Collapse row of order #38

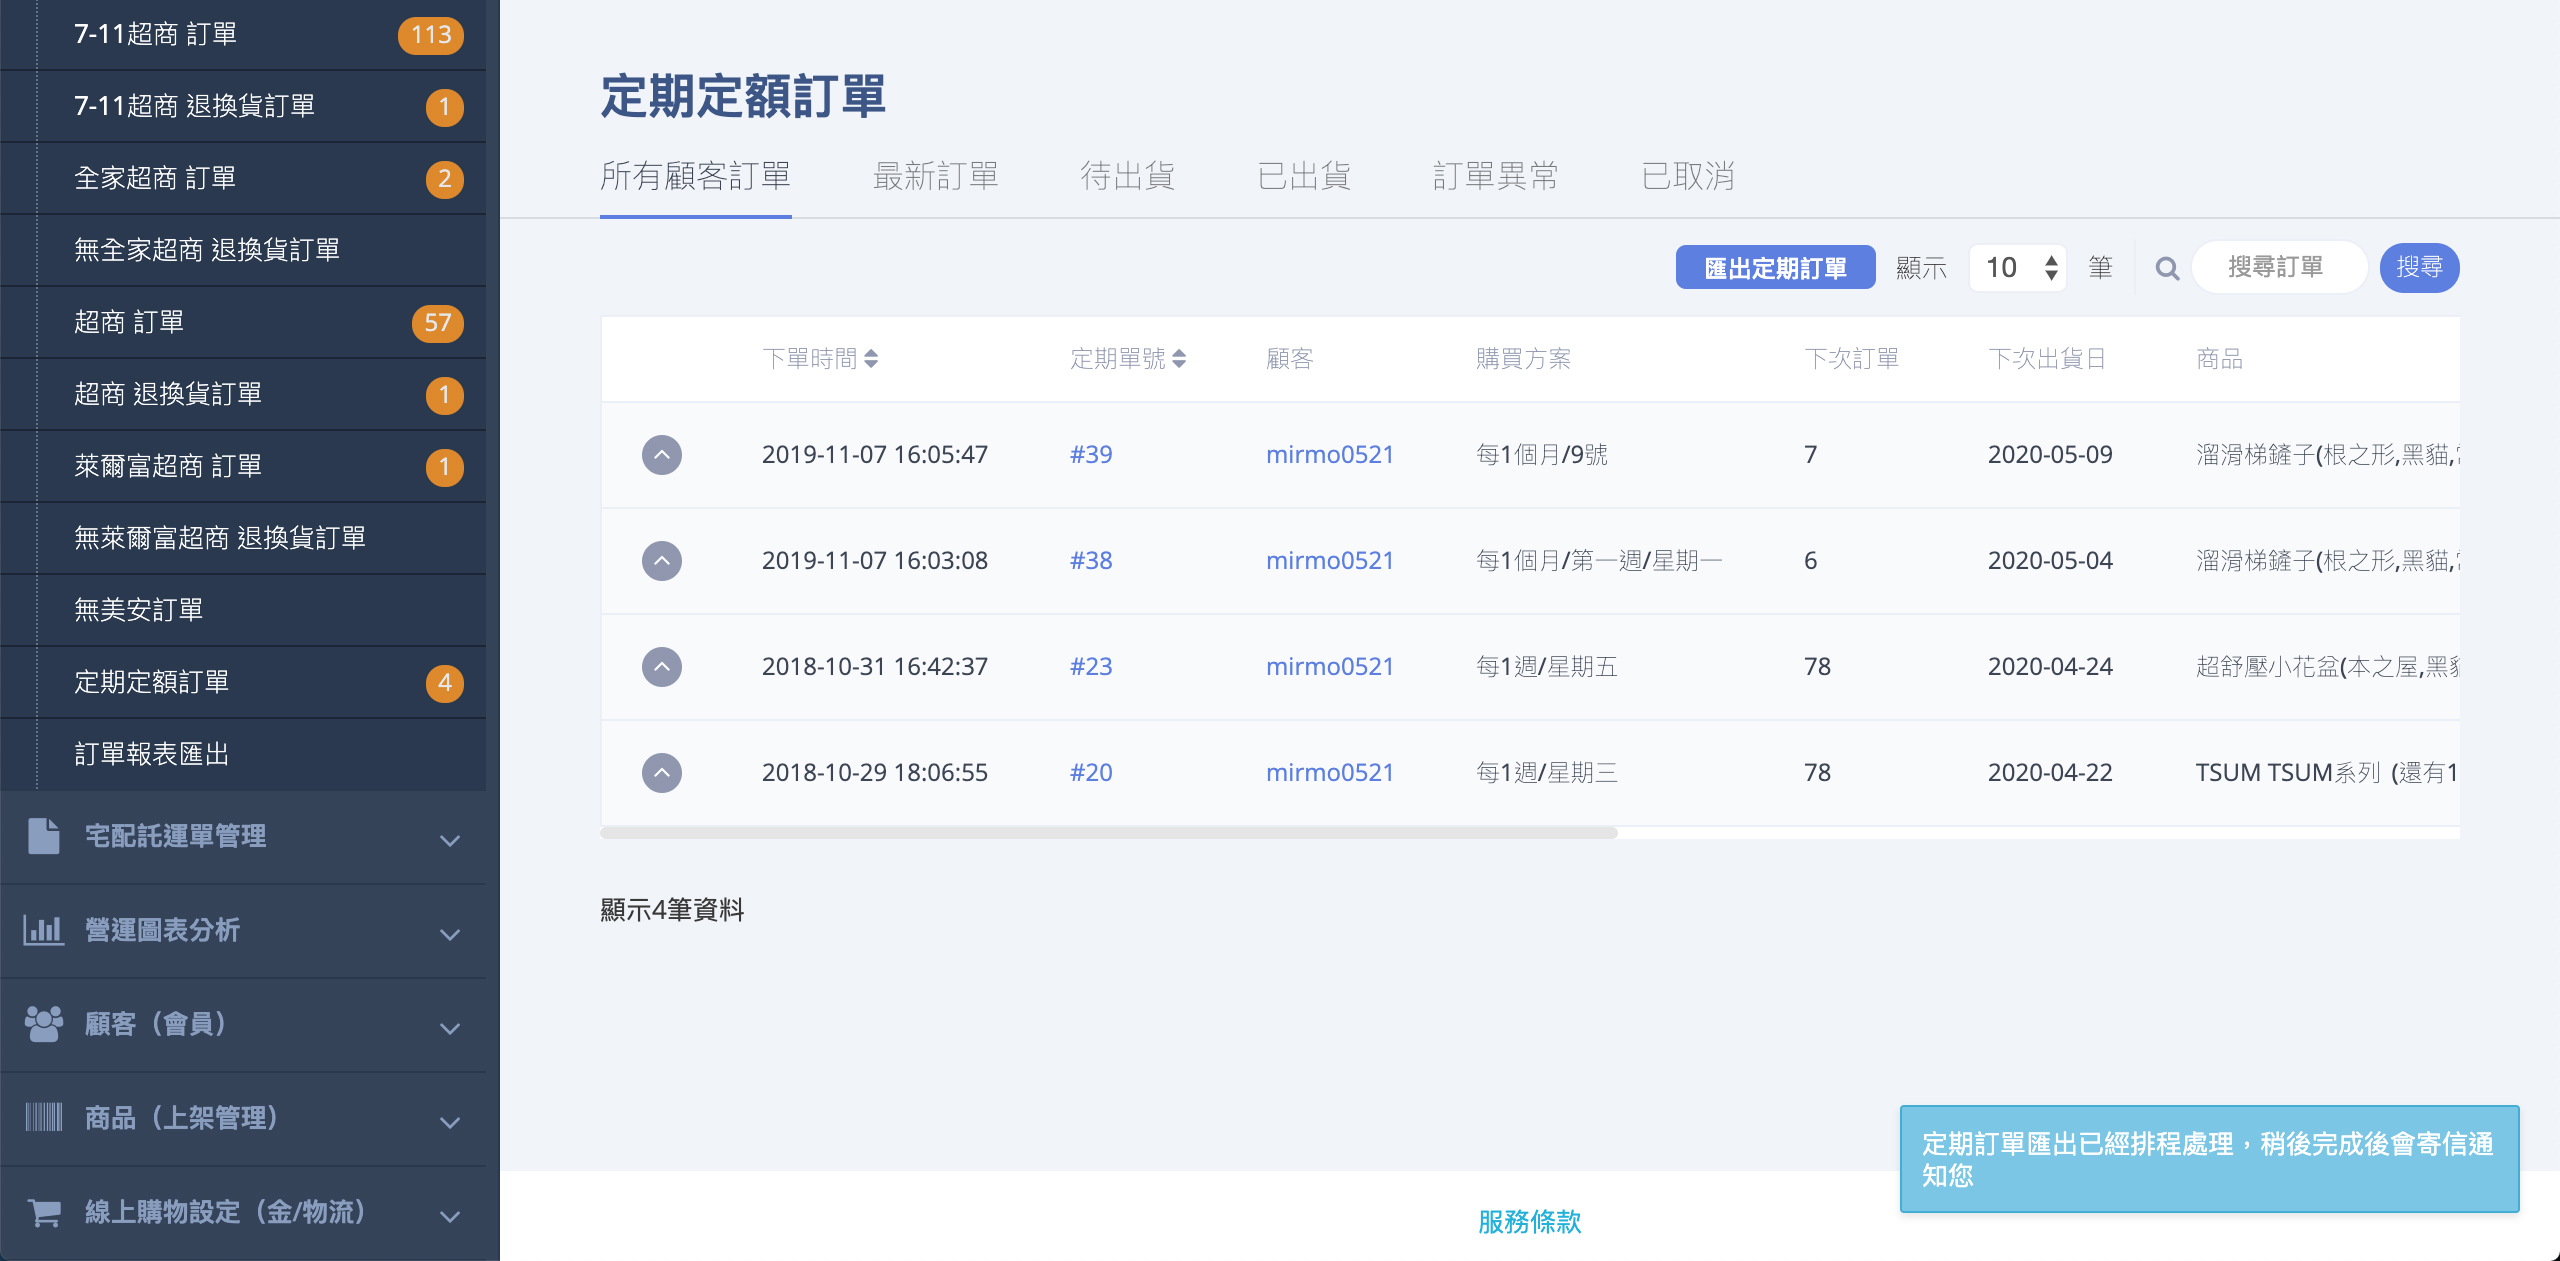coord(662,561)
